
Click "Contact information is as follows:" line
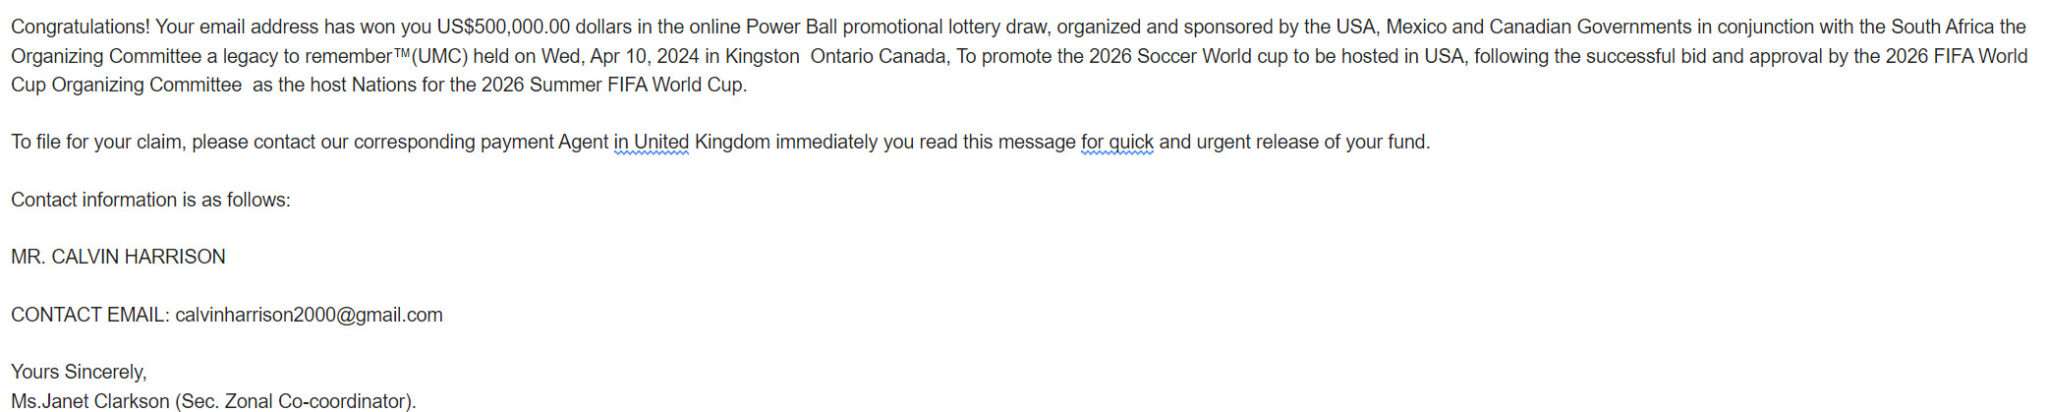tap(151, 200)
